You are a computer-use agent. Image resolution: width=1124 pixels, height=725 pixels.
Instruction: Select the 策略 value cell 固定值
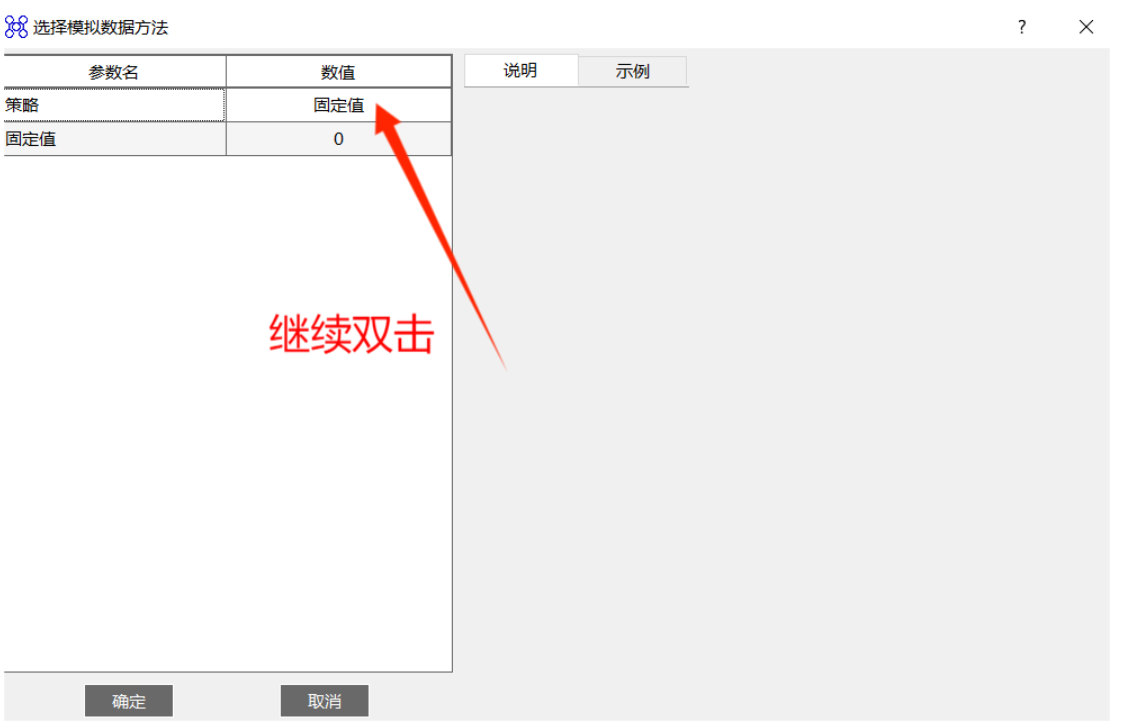338,105
